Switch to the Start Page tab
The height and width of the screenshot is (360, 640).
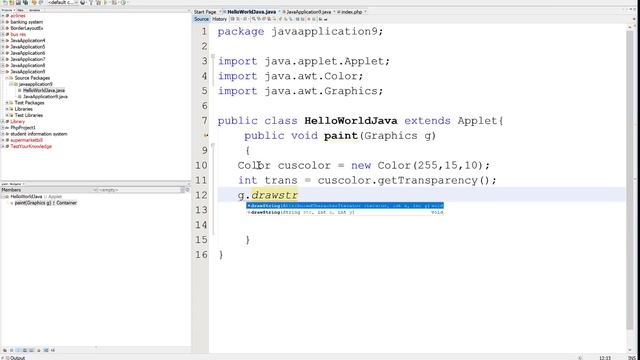205,12
